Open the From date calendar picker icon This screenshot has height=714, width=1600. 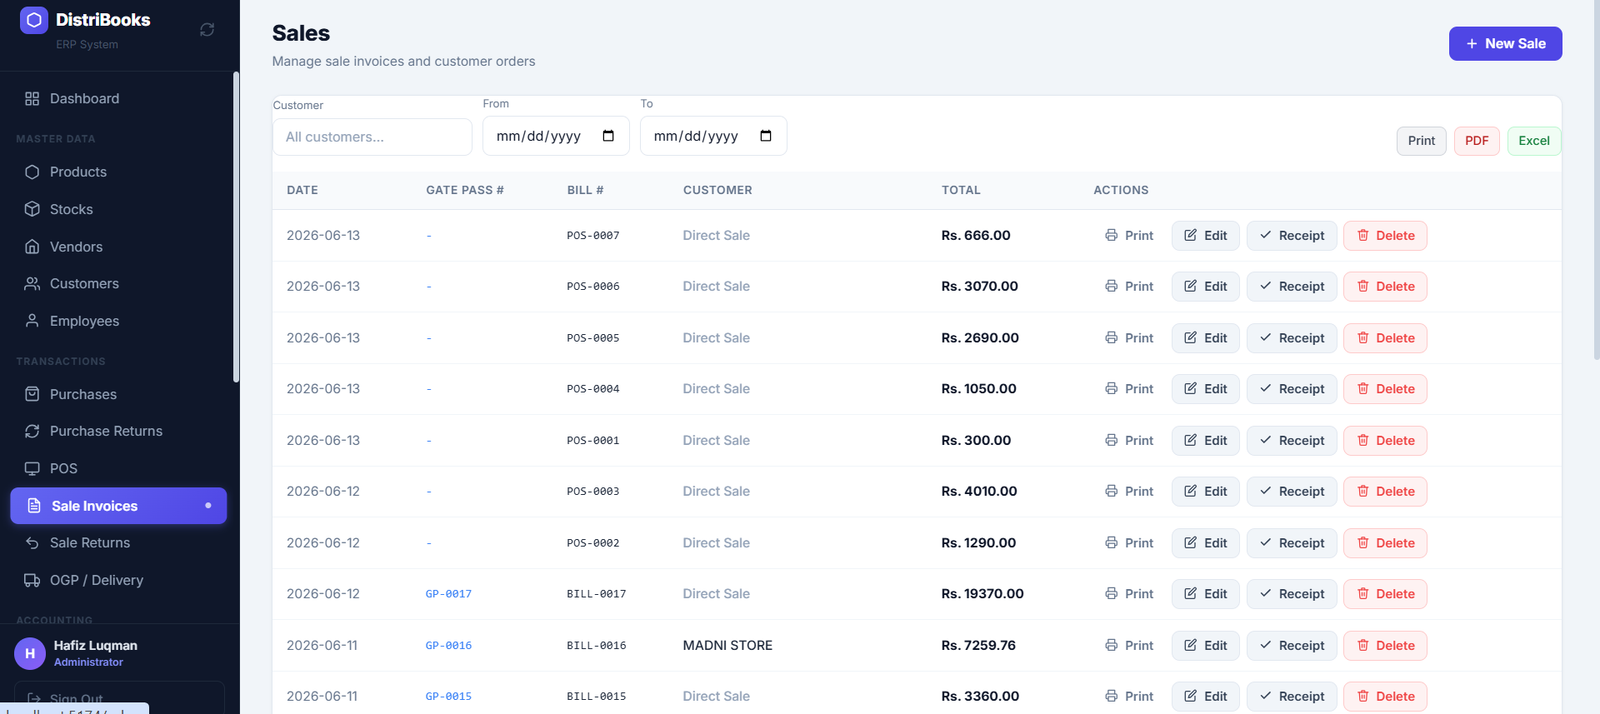tap(608, 136)
